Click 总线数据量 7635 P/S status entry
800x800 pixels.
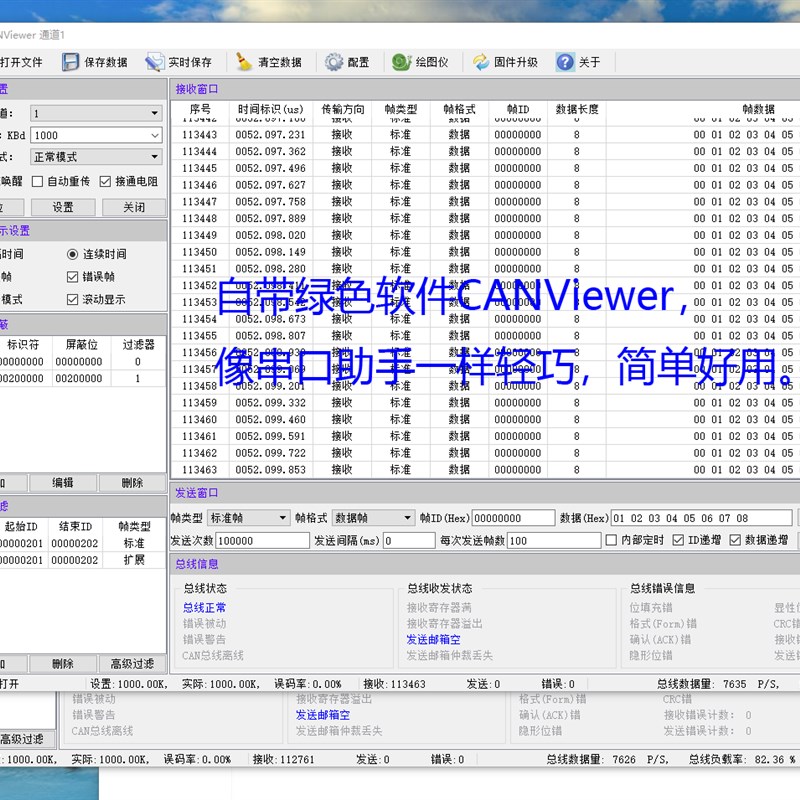pyautogui.click(x=718, y=684)
